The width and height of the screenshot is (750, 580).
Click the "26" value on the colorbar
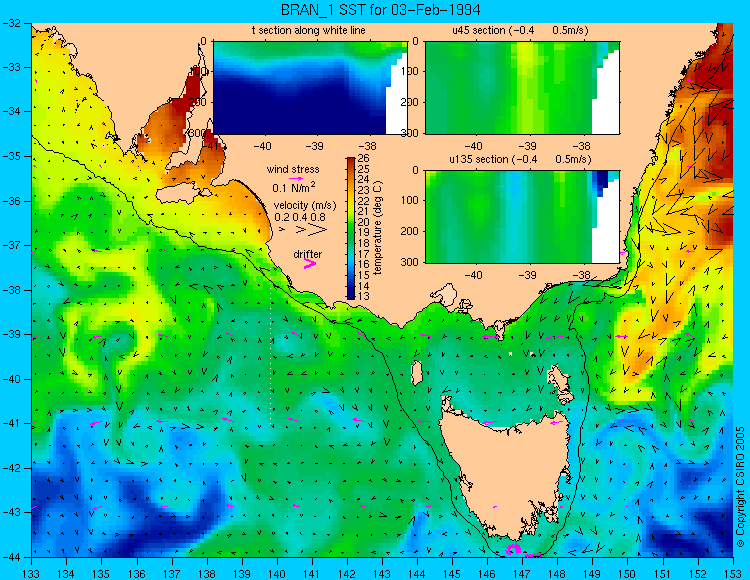363,159
